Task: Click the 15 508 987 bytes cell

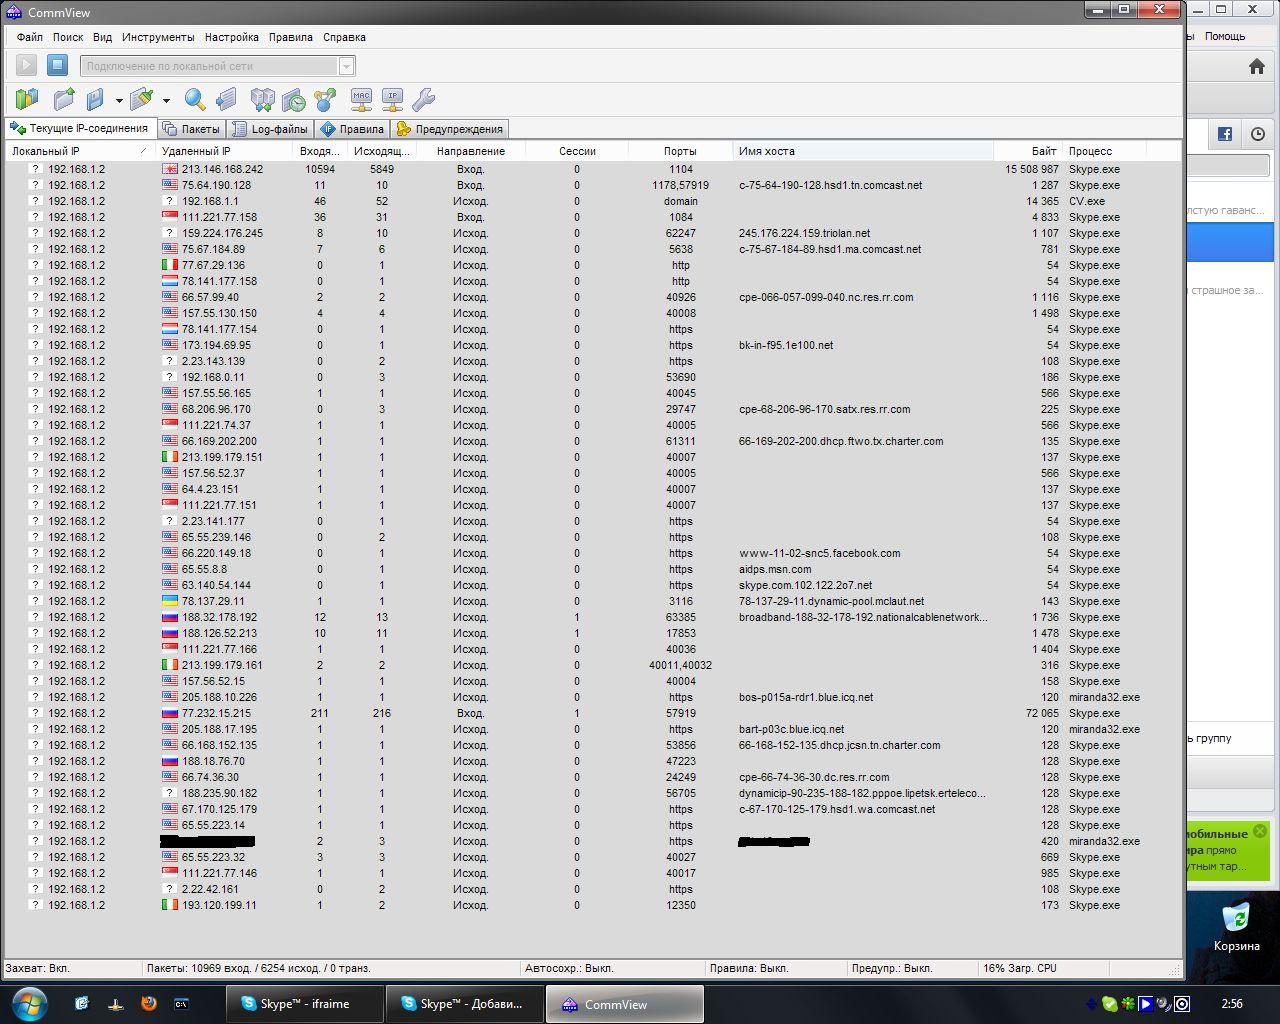Action: pos(1032,169)
